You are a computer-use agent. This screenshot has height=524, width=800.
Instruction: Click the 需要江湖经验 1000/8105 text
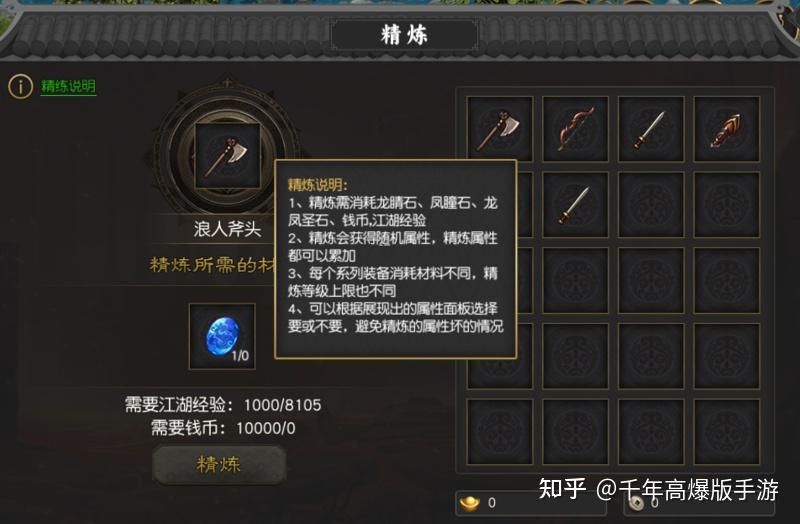pyautogui.click(x=223, y=405)
